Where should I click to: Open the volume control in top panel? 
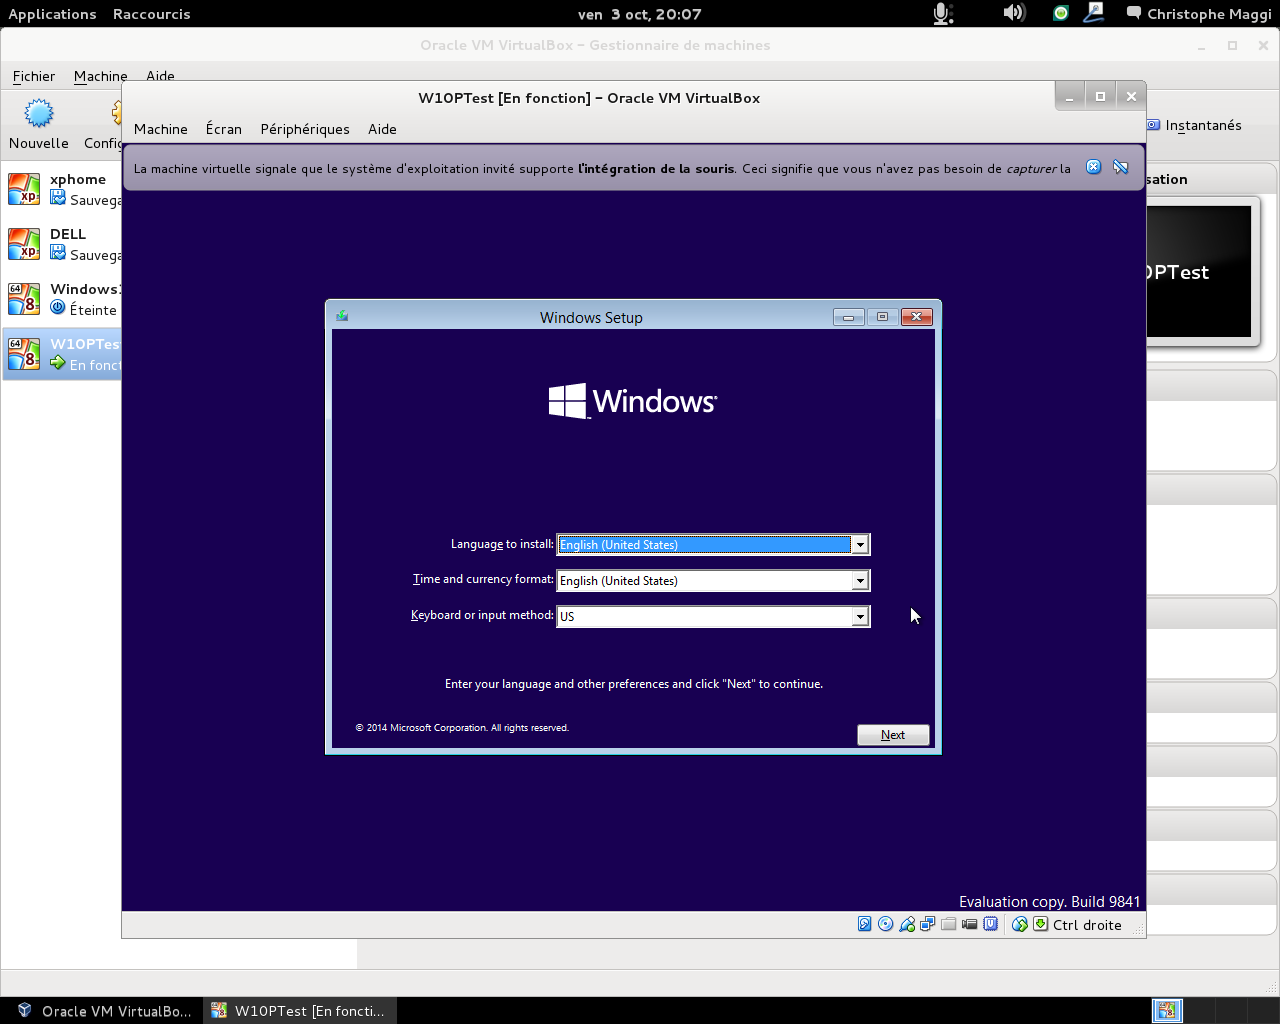pos(1013,13)
